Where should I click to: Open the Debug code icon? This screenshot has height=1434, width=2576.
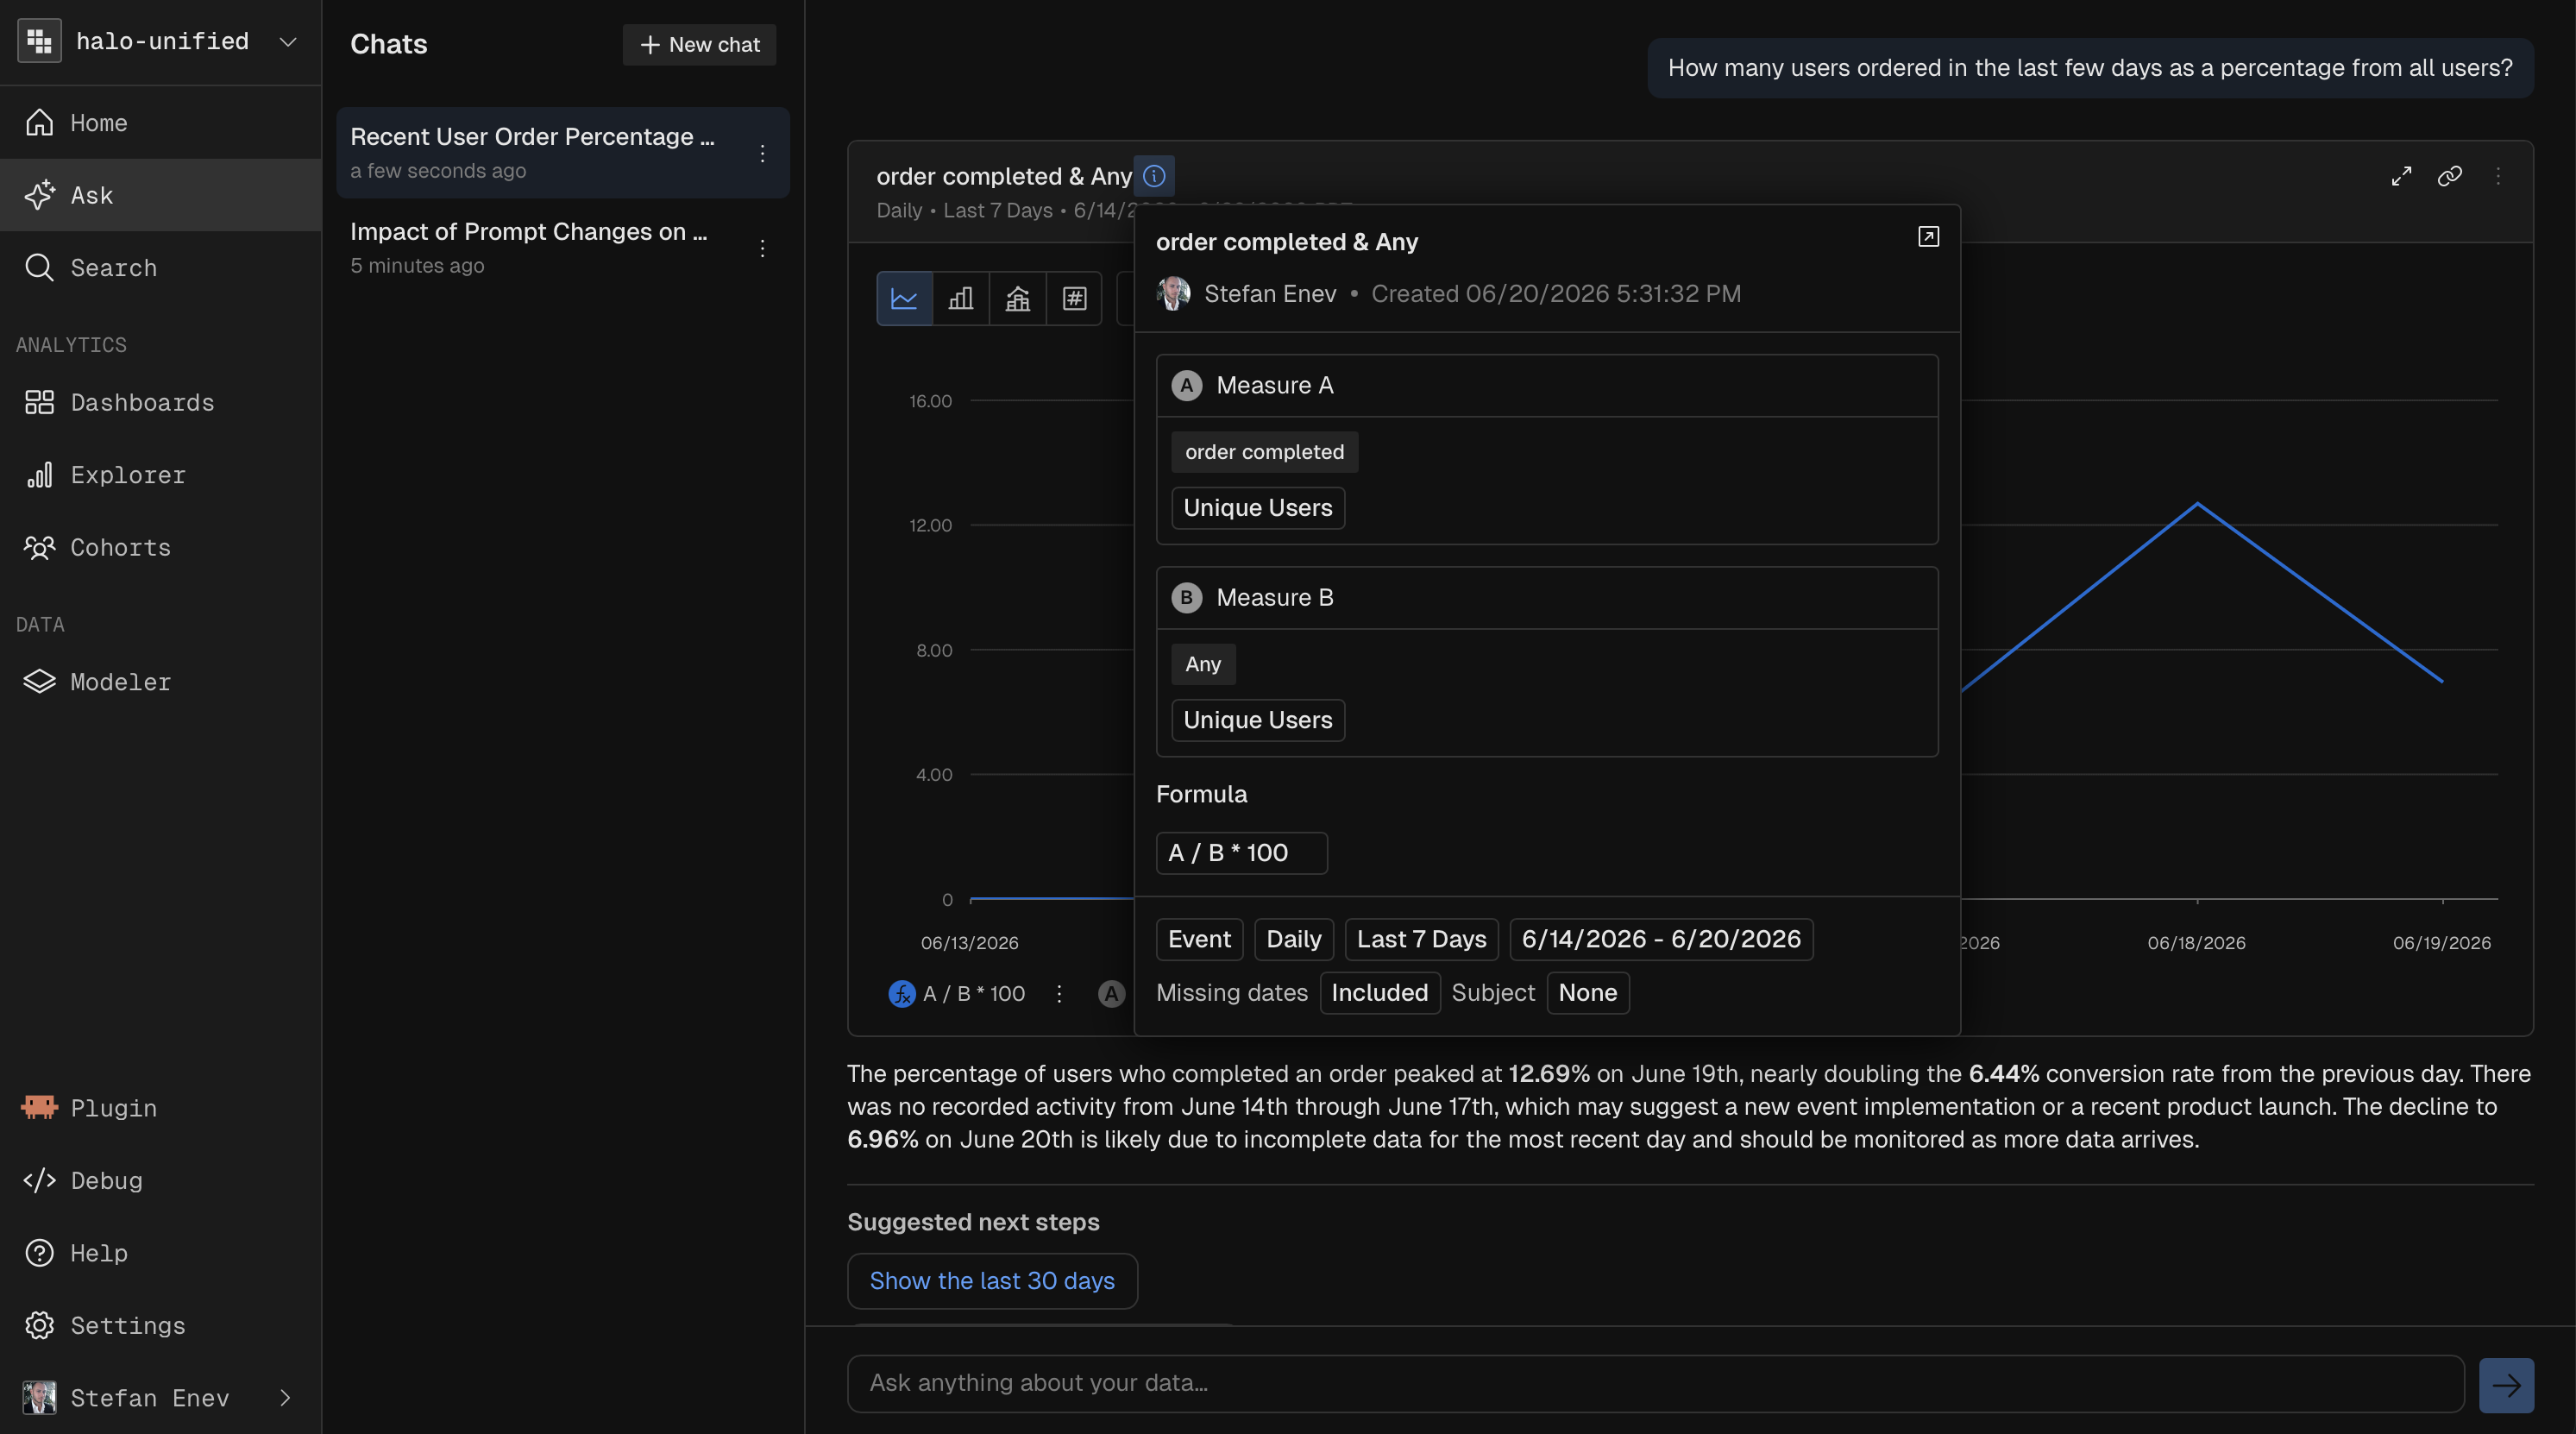click(x=39, y=1180)
